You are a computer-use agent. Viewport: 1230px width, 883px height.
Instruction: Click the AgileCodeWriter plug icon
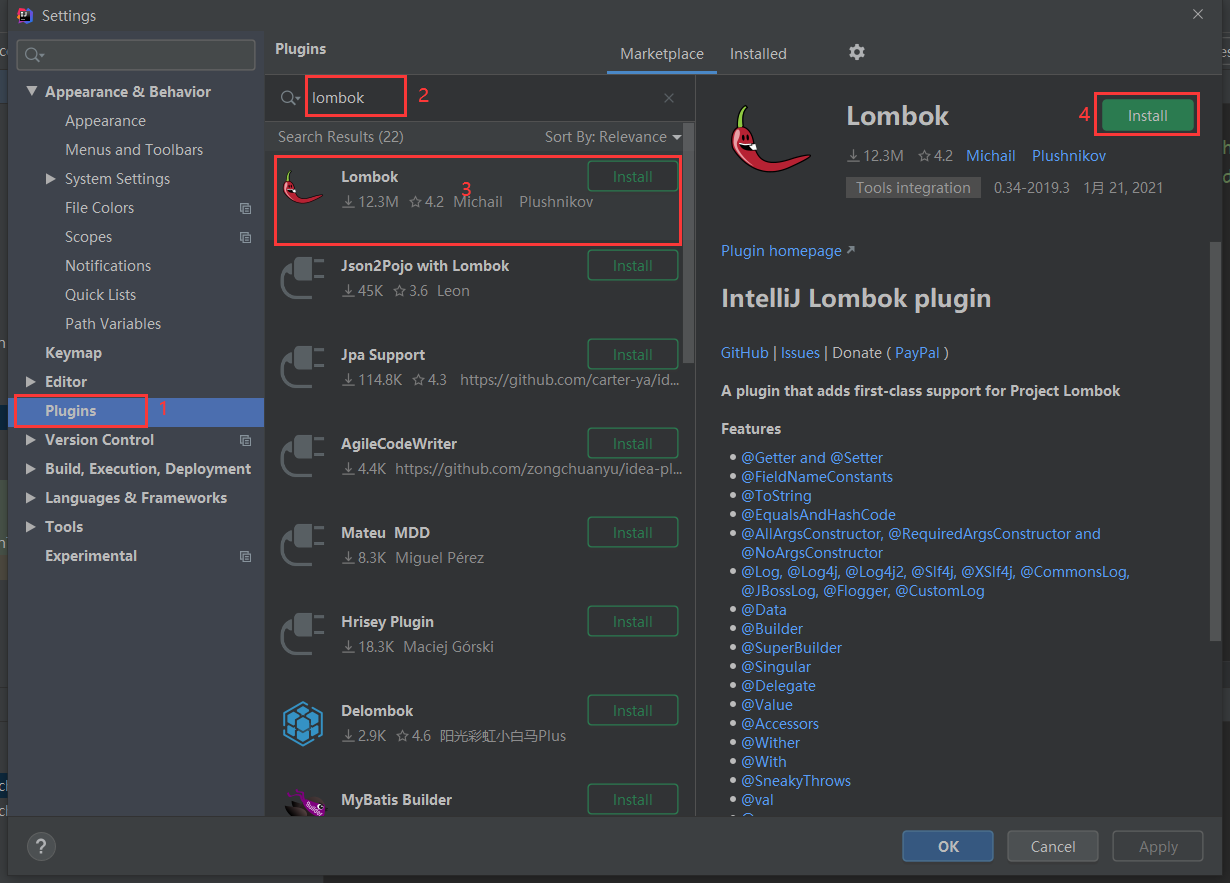coord(303,455)
